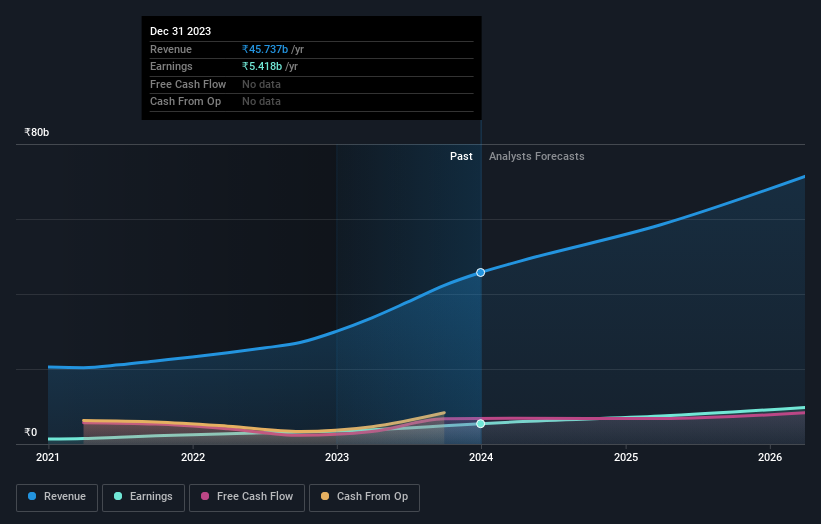Click the 2023 x-axis label
Image resolution: width=821 pixels, height=524 pixels.
[337, 457]
